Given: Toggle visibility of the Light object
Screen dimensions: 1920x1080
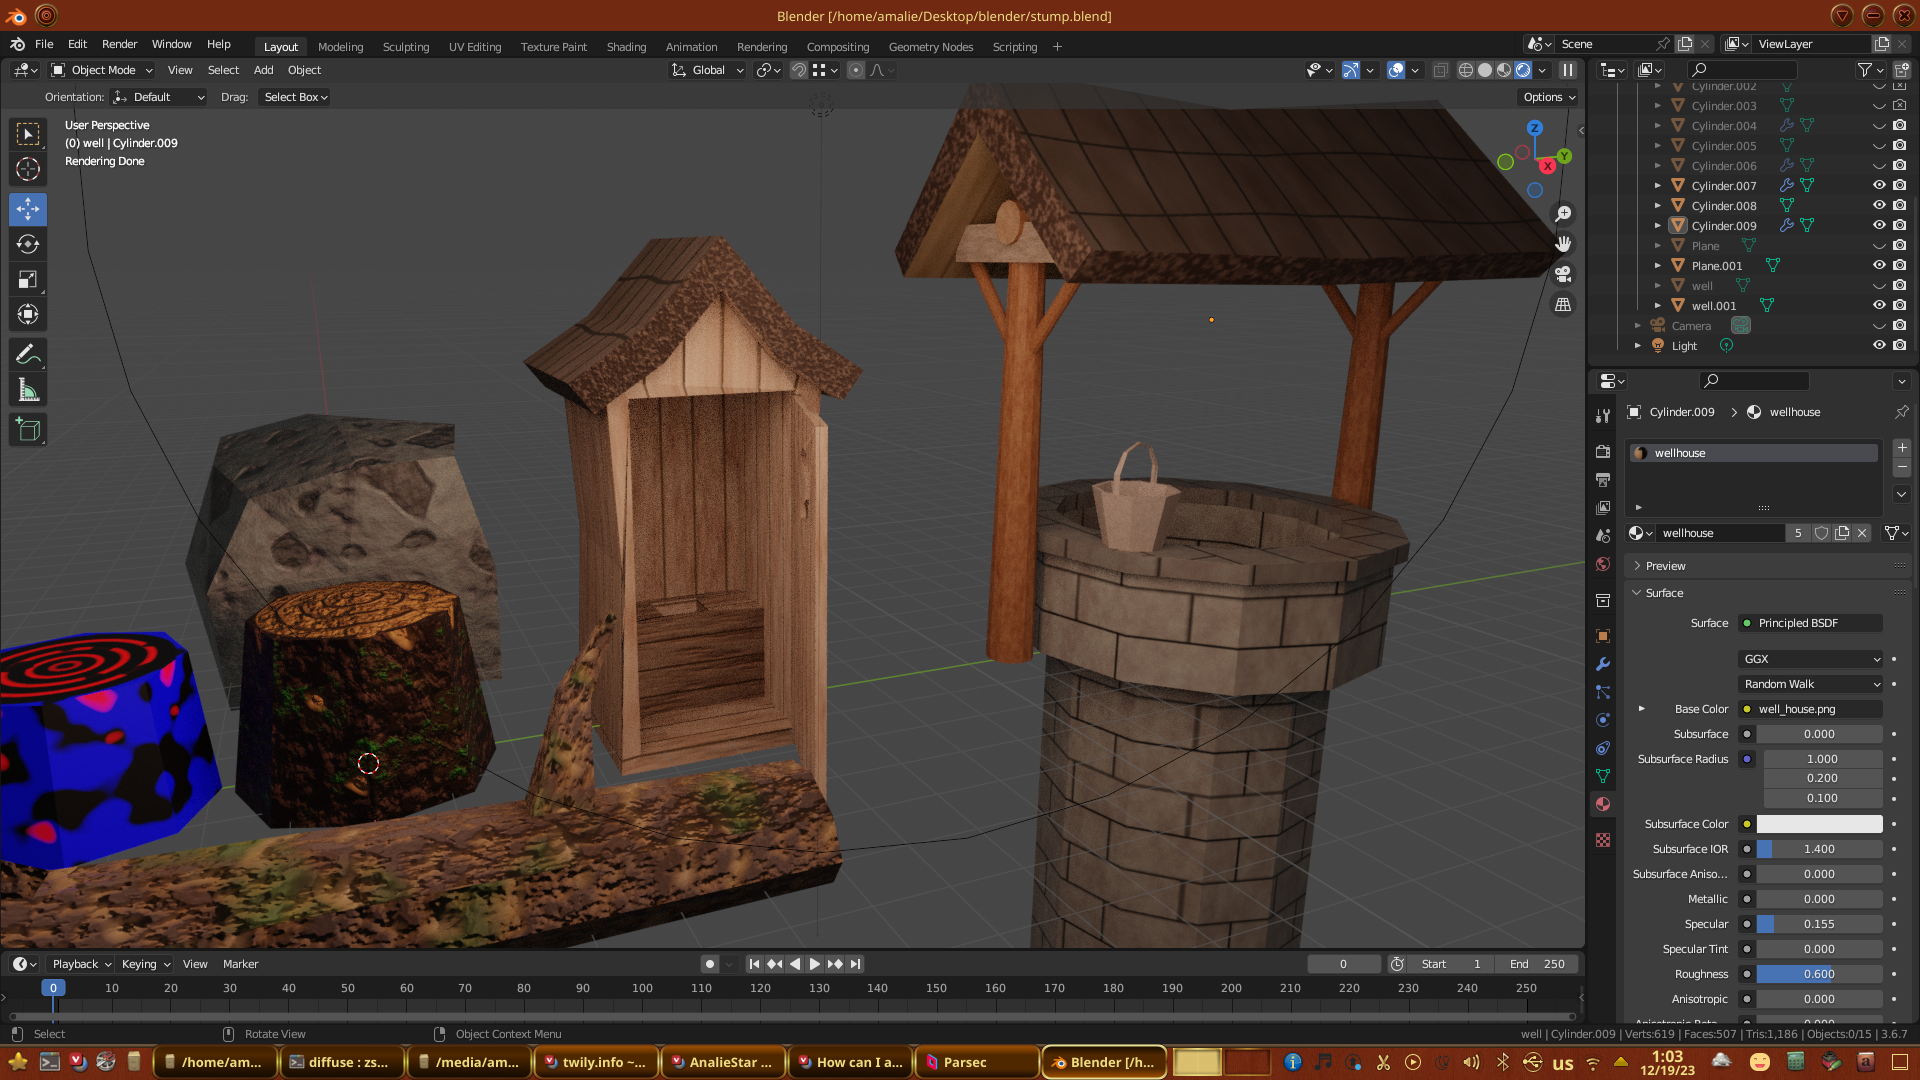Looking at the screenshot, I should (1879, 345).
